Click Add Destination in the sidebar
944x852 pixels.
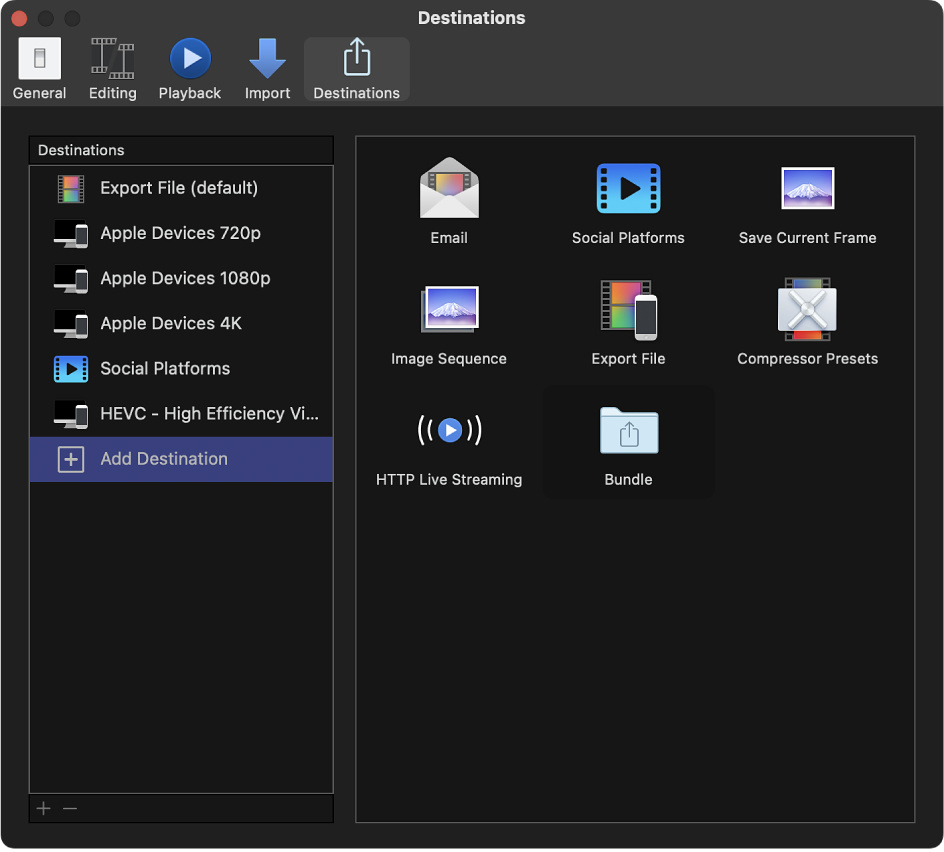point(163,458)
